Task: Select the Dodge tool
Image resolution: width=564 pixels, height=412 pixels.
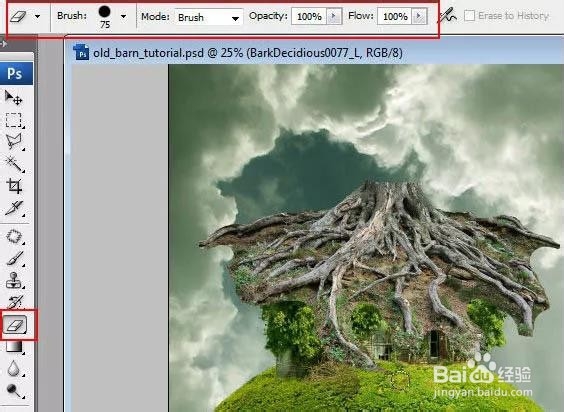Action: click(x=14, y=391)
